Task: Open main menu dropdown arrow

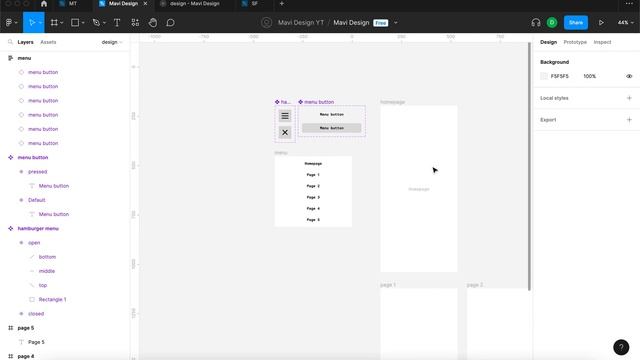Action: tap(16, 23)
